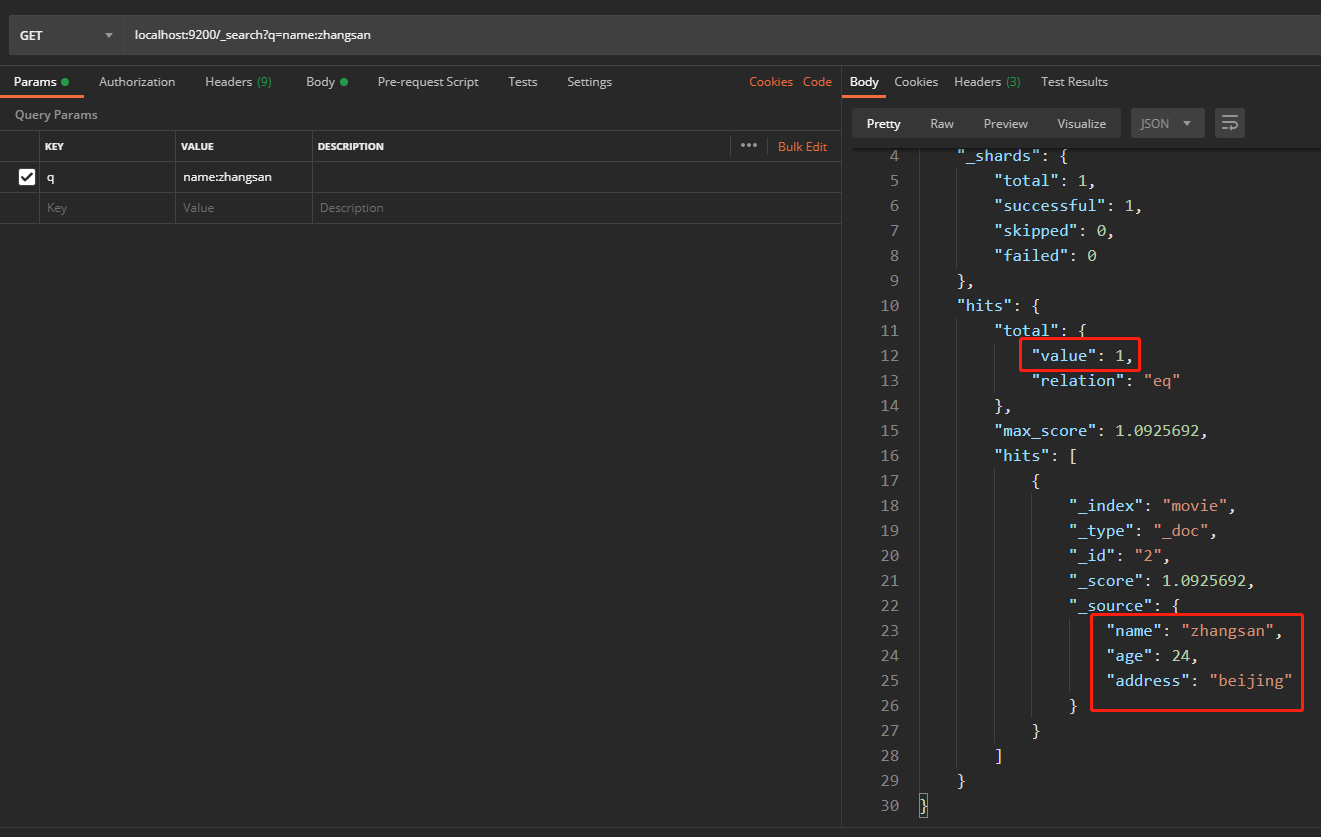The width and height of the screenshot is (1321, 837).
Task: Click the DESCRIPTION column header
Action: tap(351, 147)
